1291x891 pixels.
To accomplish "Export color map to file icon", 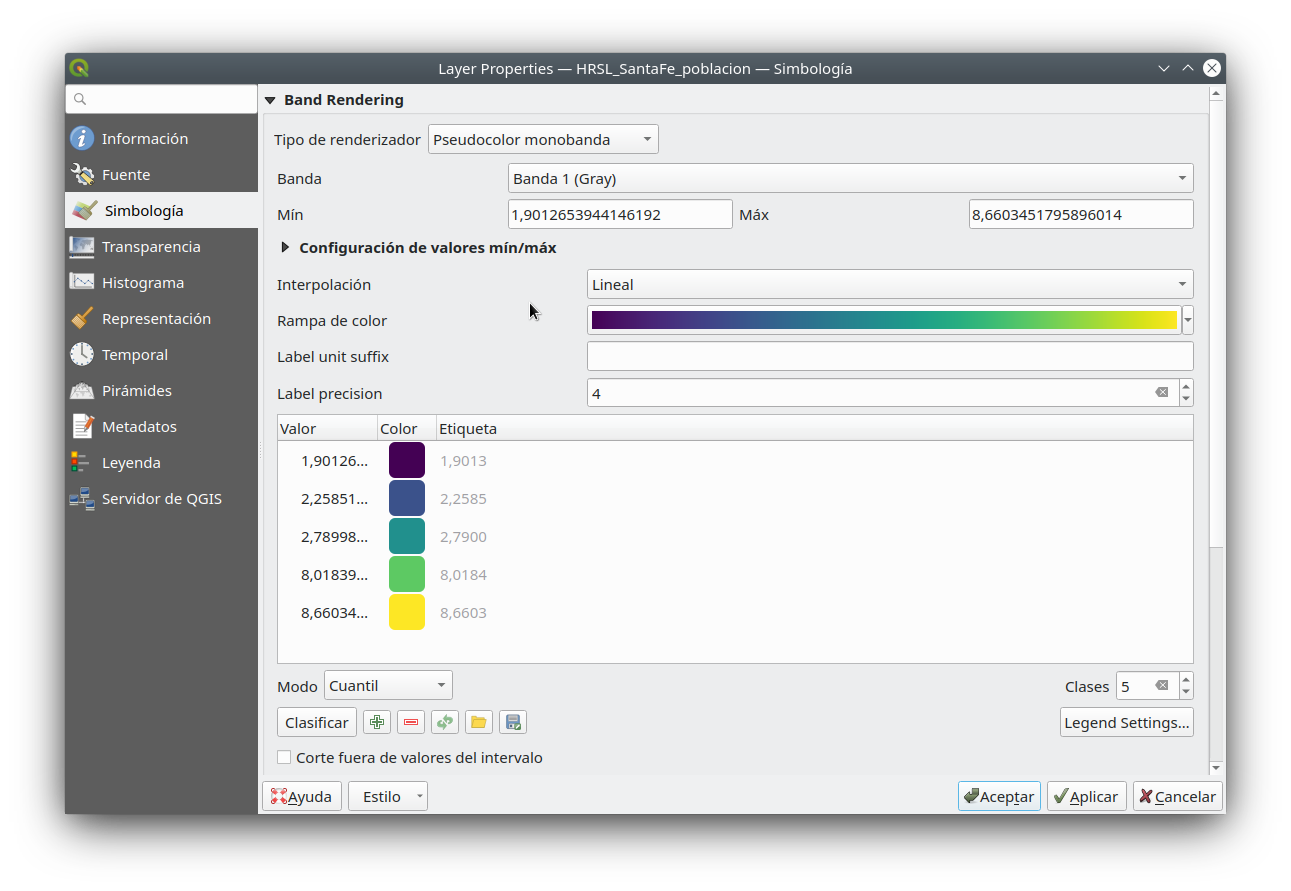I will pos(513,722).
